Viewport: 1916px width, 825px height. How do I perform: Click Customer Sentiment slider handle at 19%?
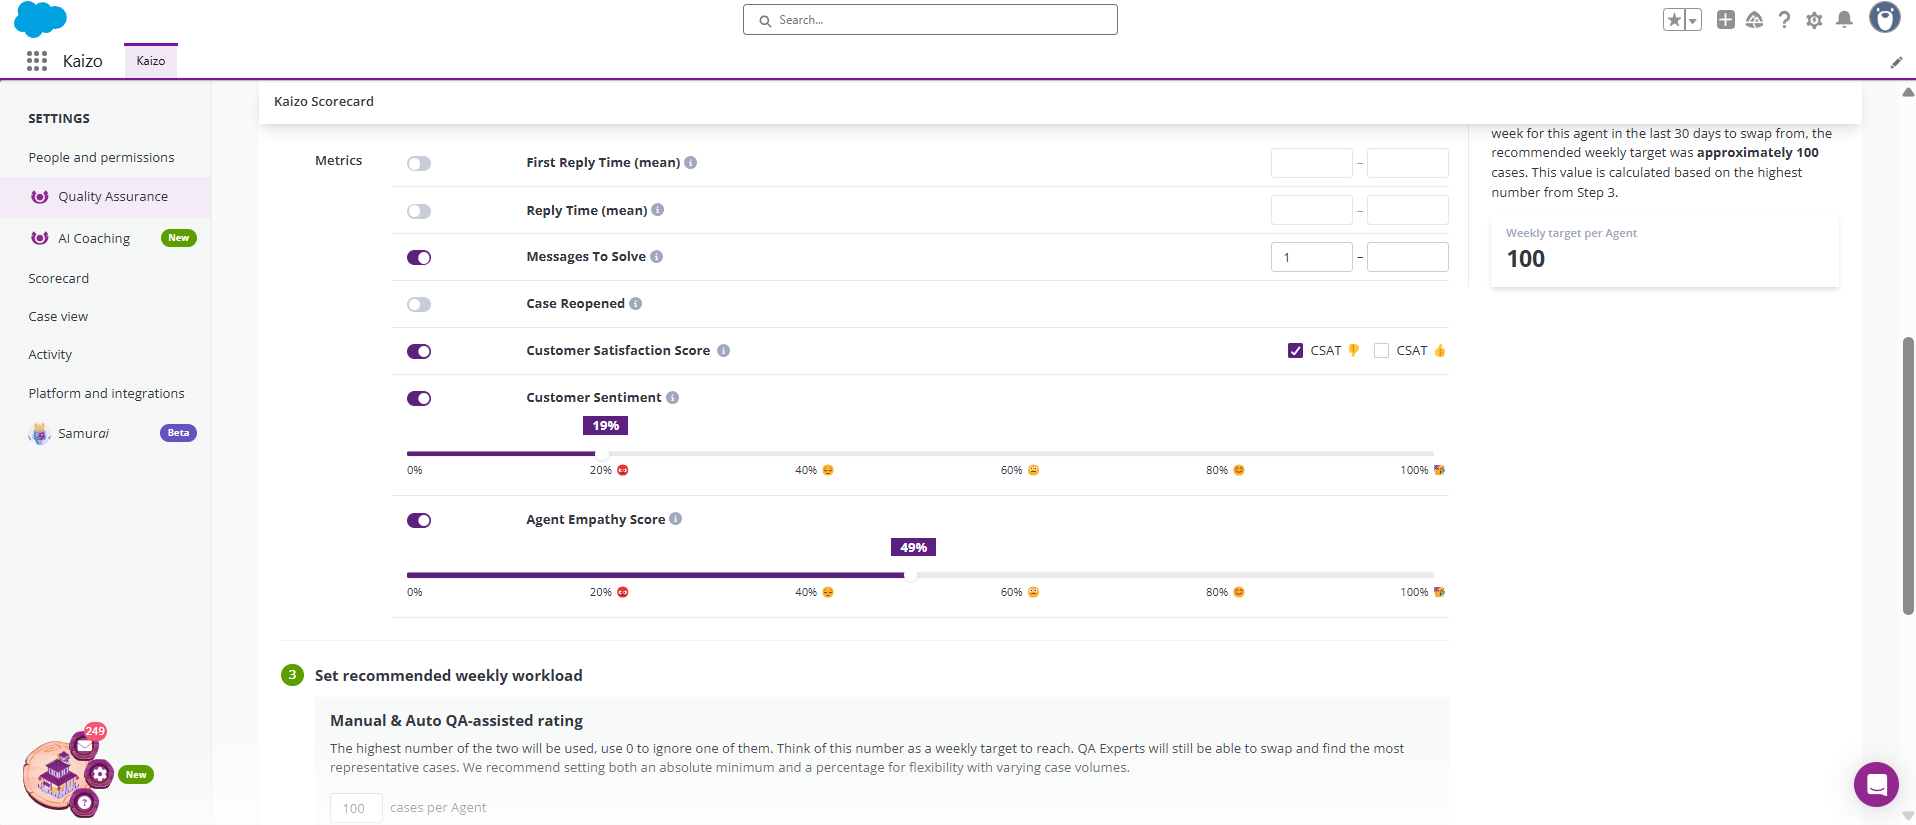click(602, 454)
